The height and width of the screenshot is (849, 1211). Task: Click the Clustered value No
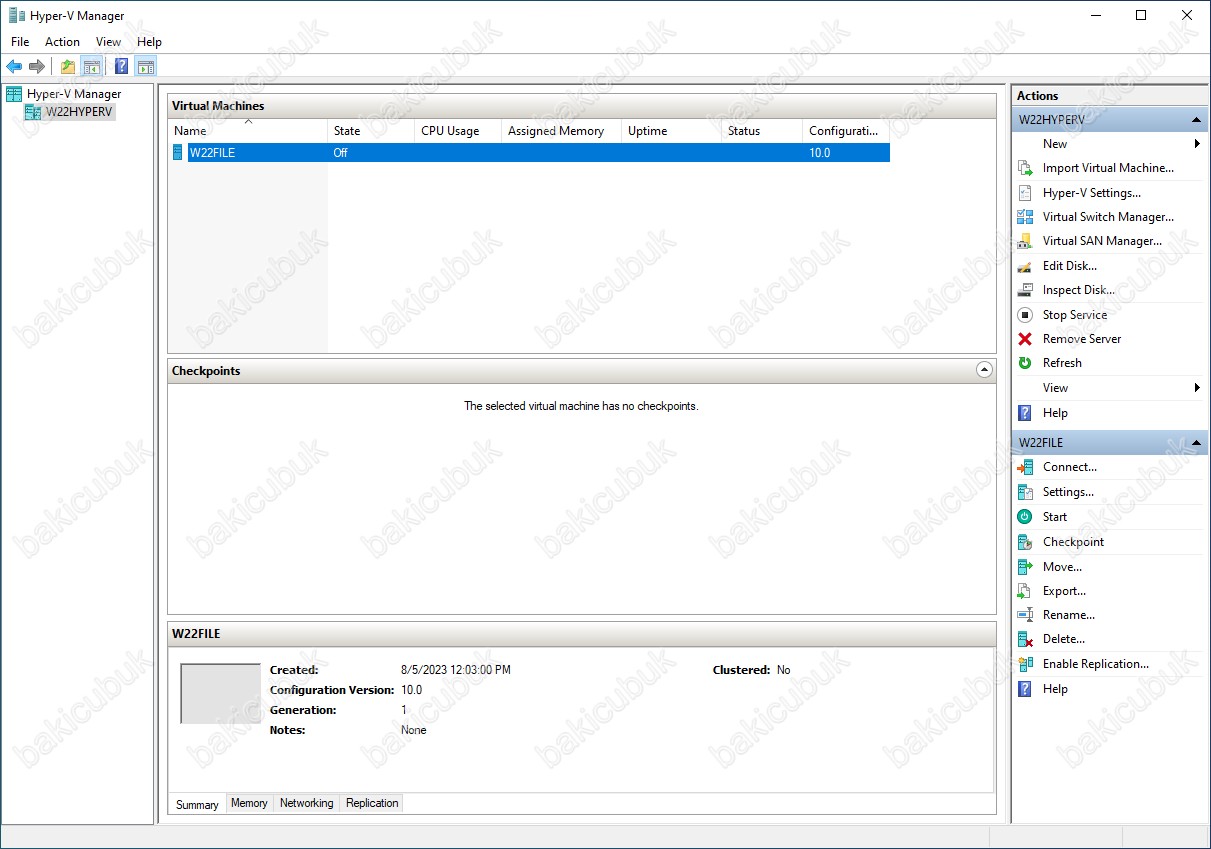783,670
